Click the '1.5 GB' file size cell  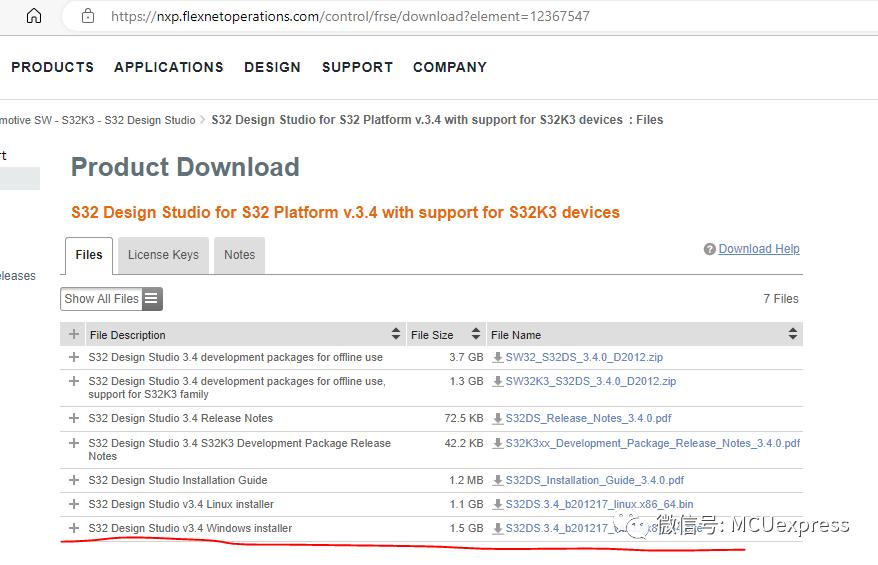466,529
